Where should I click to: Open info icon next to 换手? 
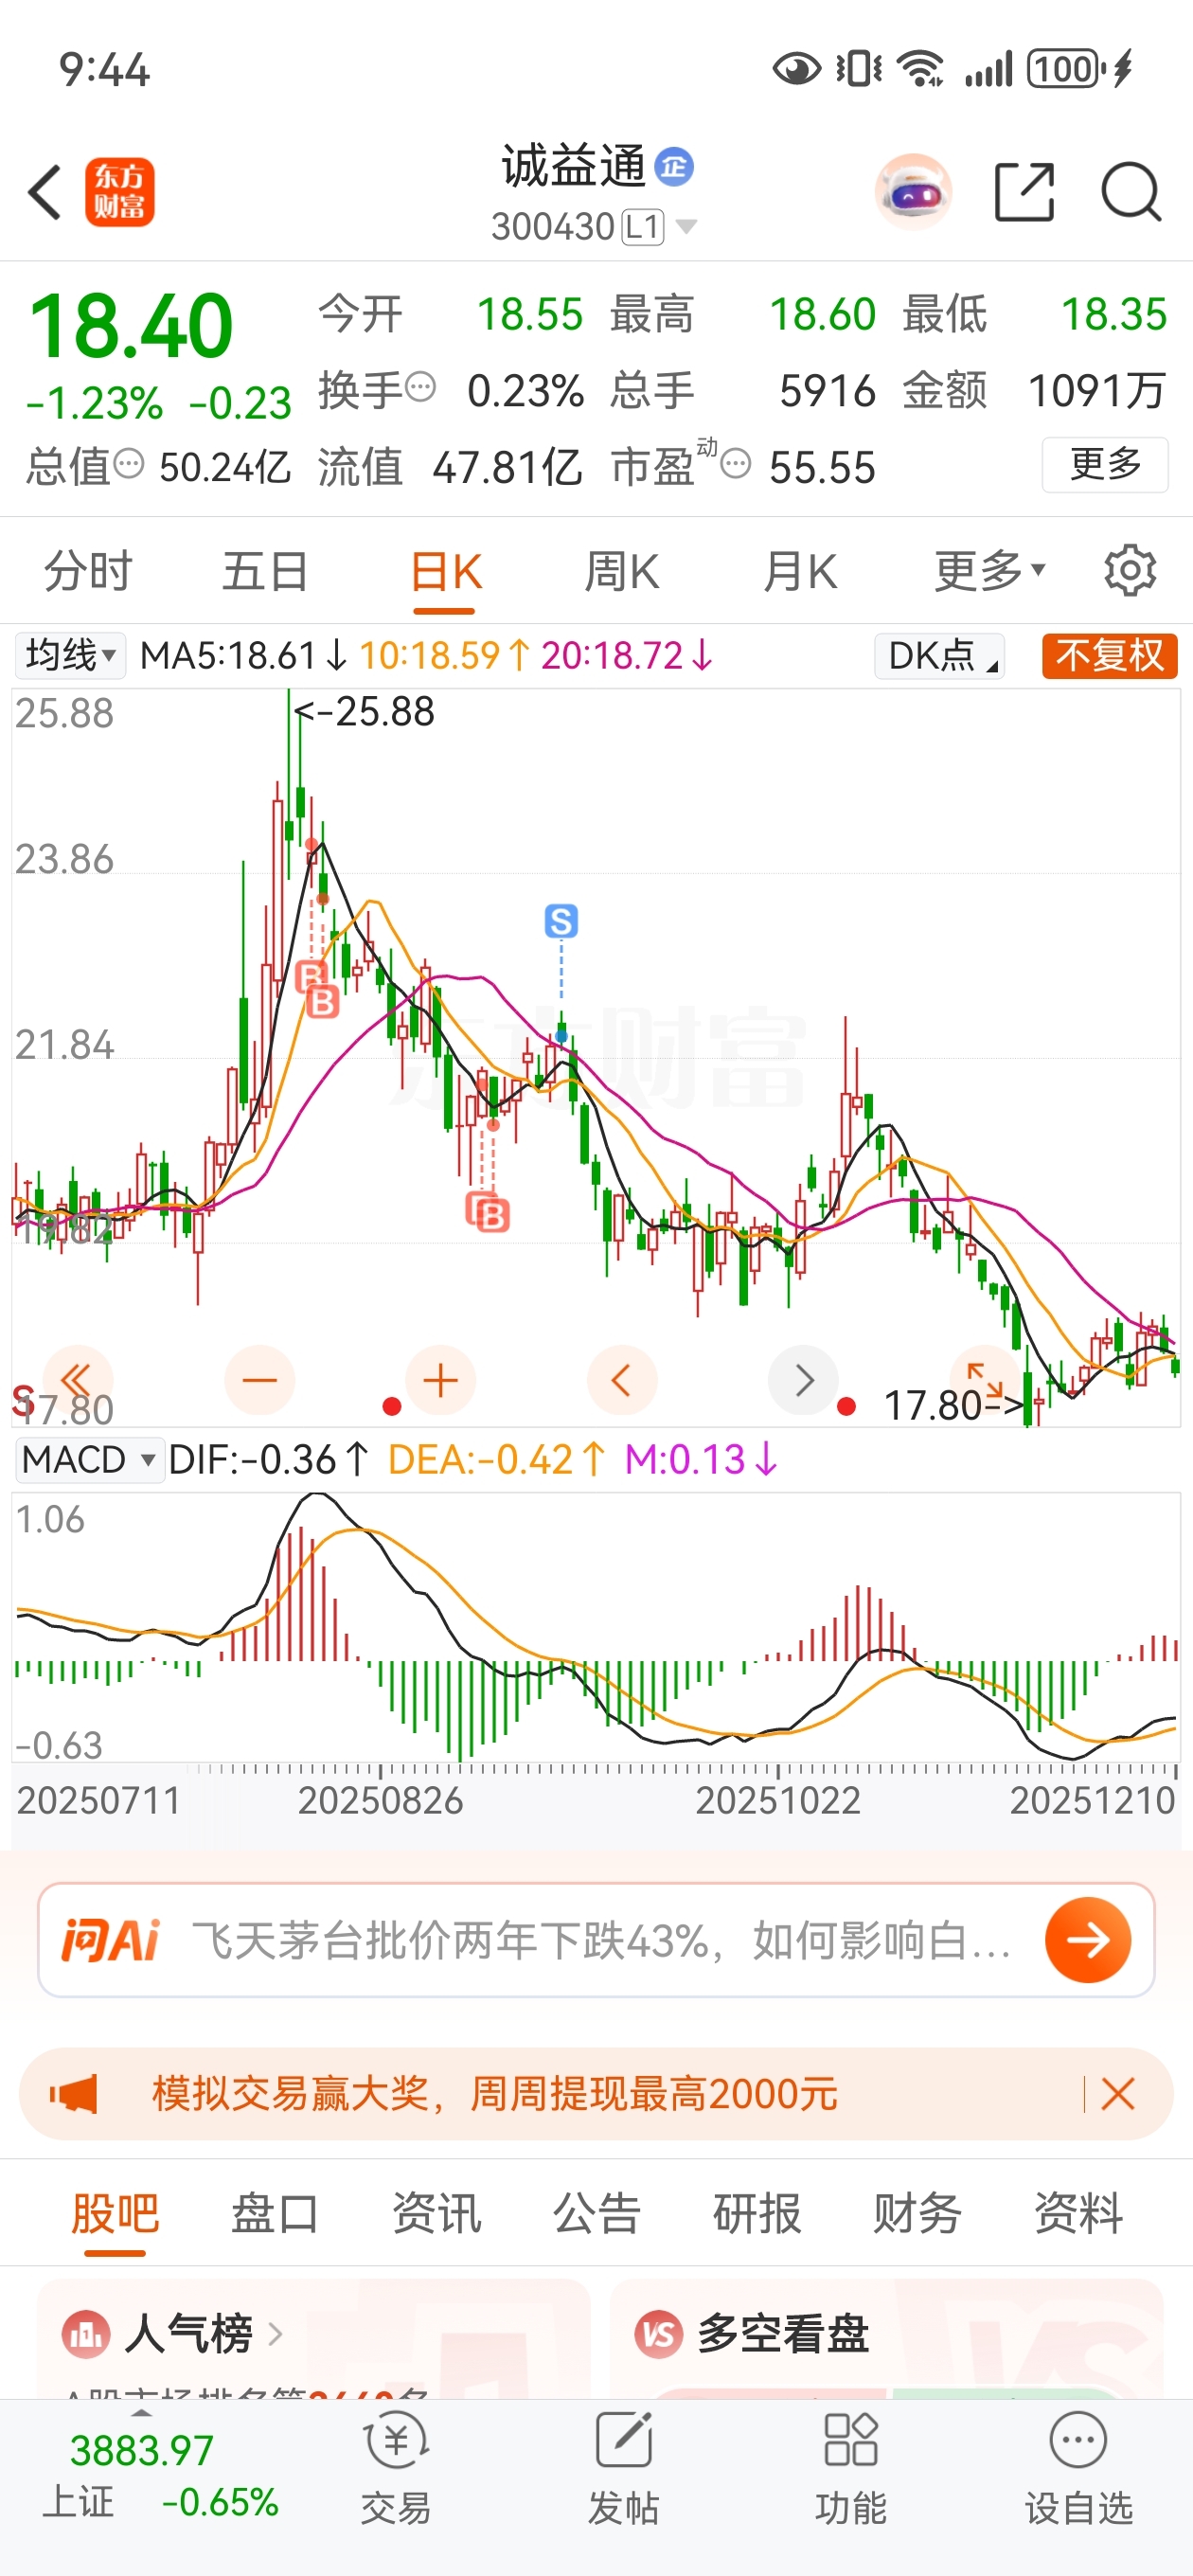421,387
